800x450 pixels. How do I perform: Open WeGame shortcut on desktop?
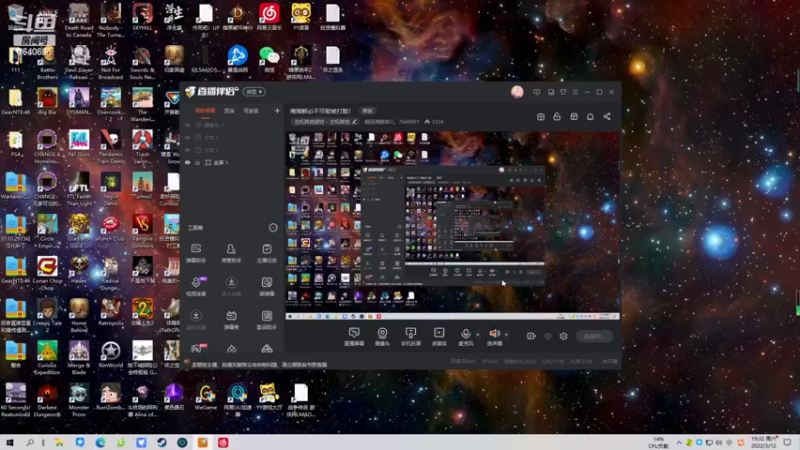pyautogui.click(x=206, y=398)
